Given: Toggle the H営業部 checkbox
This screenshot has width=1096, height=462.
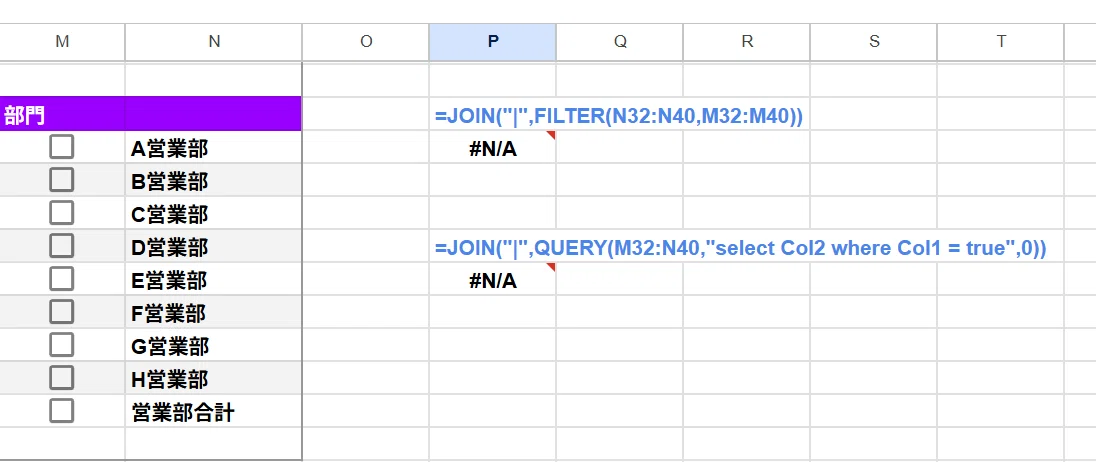Looking at the screenshot, I should (x=62, y=378).
